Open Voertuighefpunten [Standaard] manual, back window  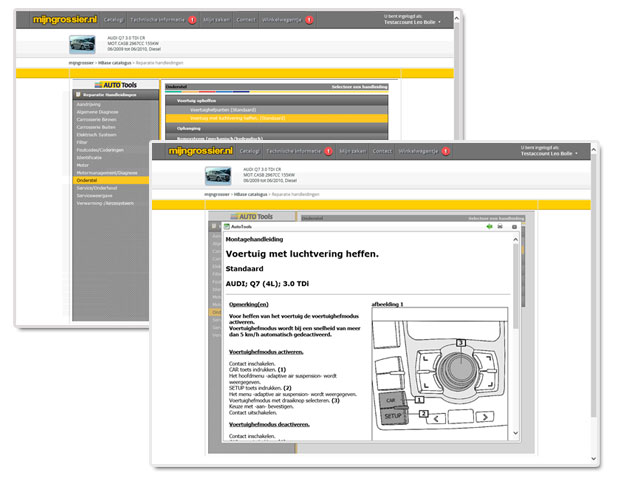click(x=277, y=110)
